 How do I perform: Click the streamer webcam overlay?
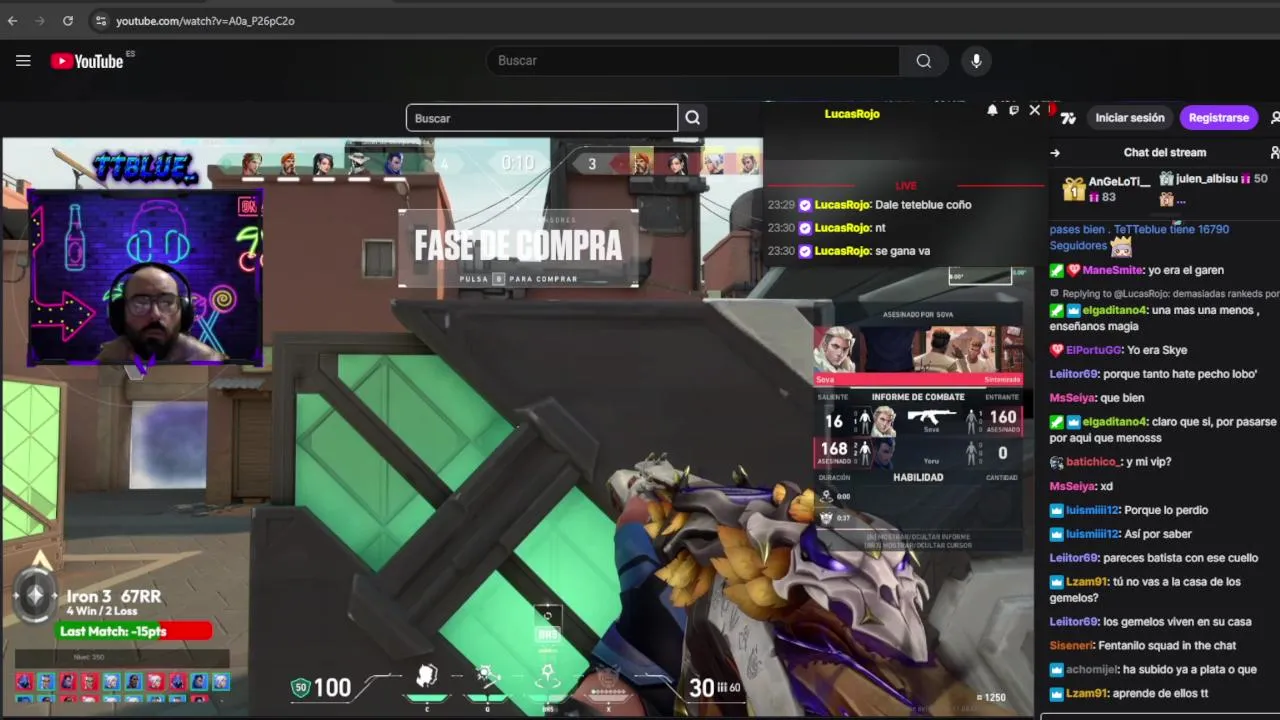point(145,277)
